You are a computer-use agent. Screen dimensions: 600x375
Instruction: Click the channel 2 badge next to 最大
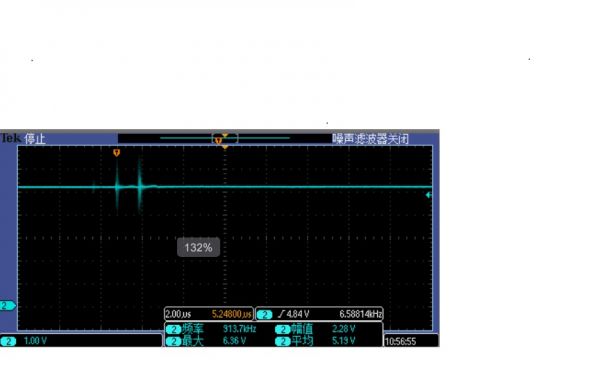[x=173, y=341]
